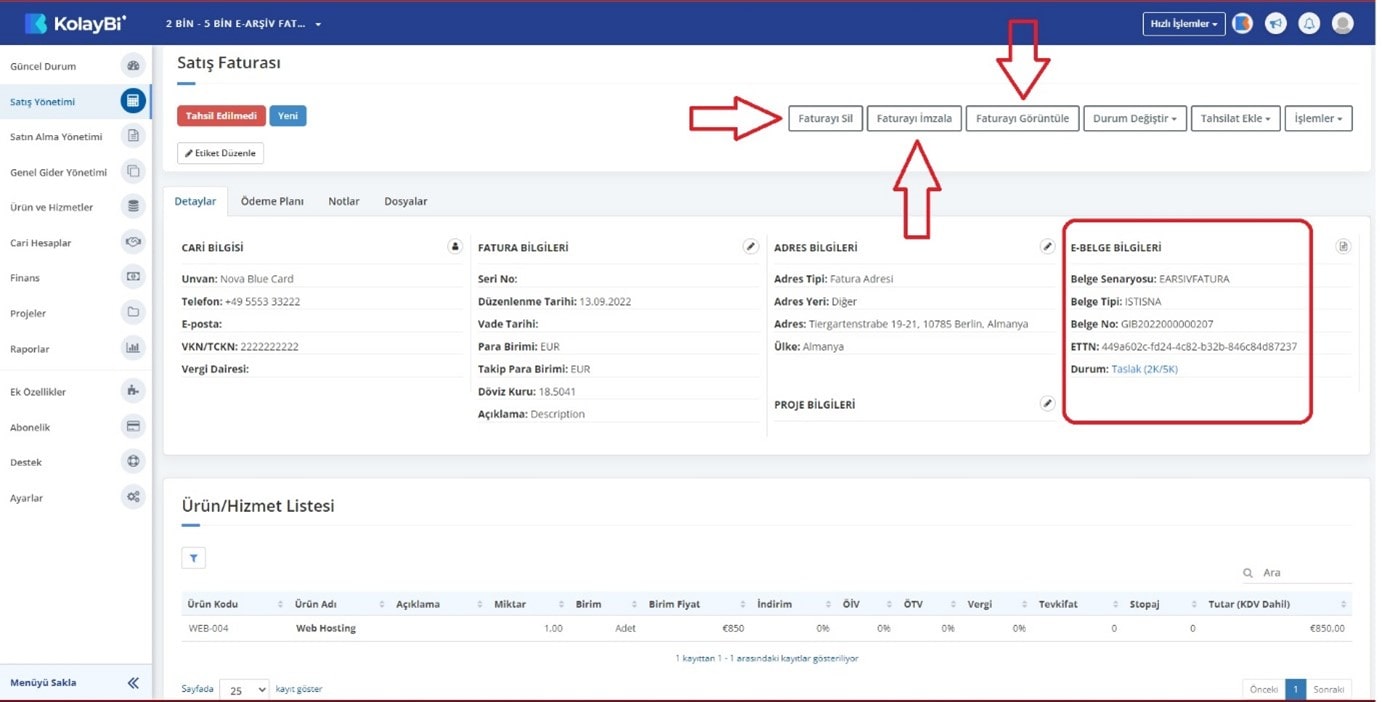Open announcements megaphone icon
Viewport: 1382px width, 702px height.
click(x=1276, y=23)
